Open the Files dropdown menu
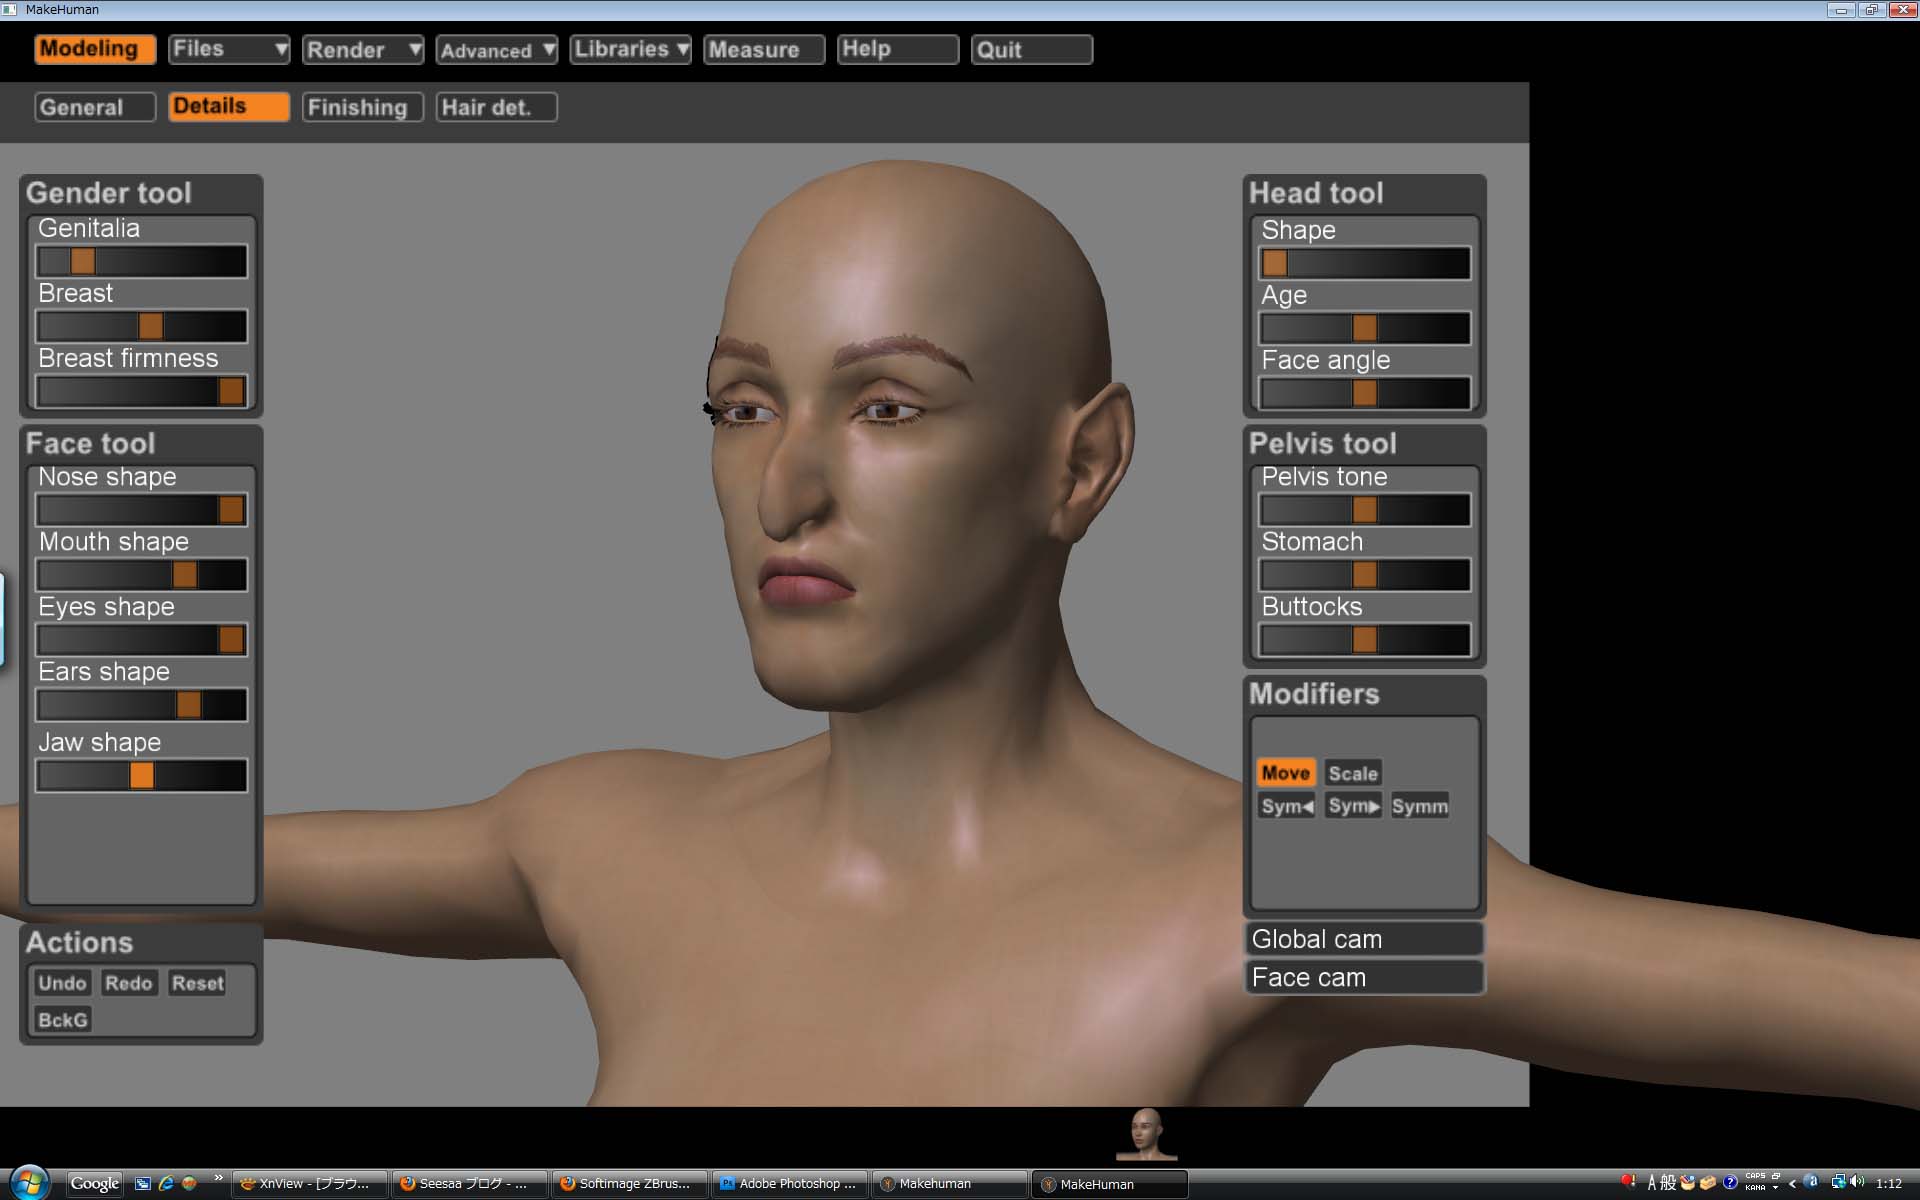The width and height of the screenshot is (1920, 1200). click(228, 49)
